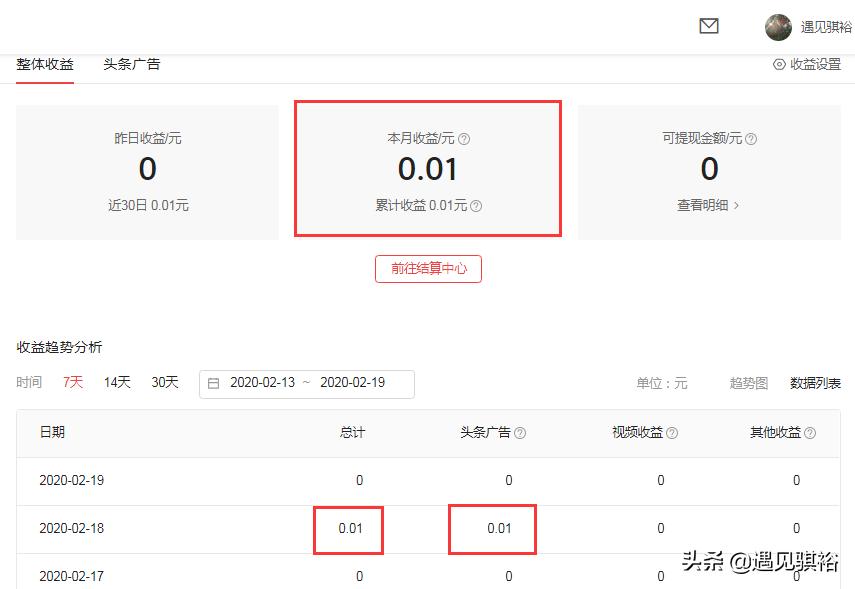855x589 pixels.
Task: Select the 7天 time range
Action: (x=74, y=382)
